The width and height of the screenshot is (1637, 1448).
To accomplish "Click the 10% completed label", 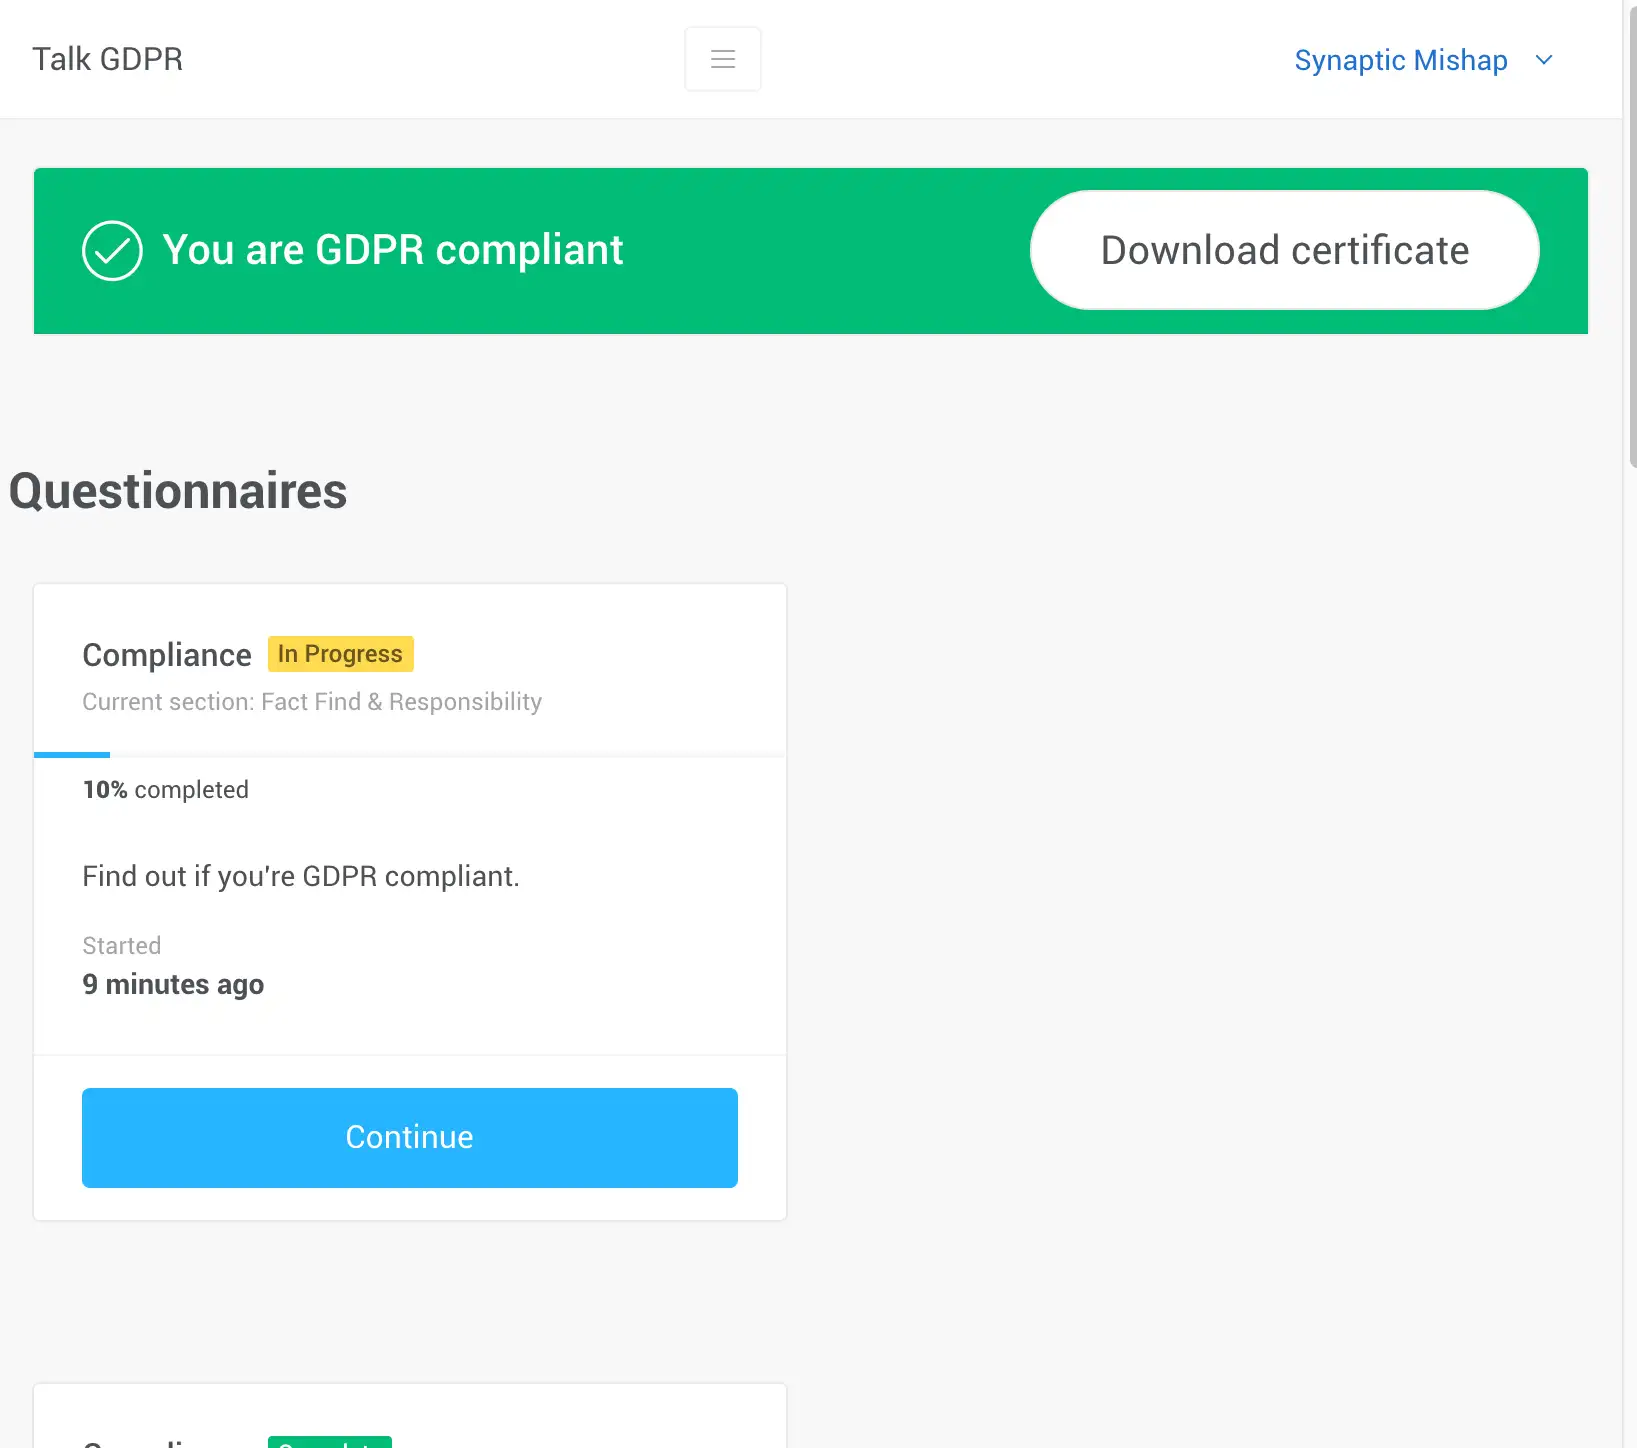I will [x=165, y=790].
